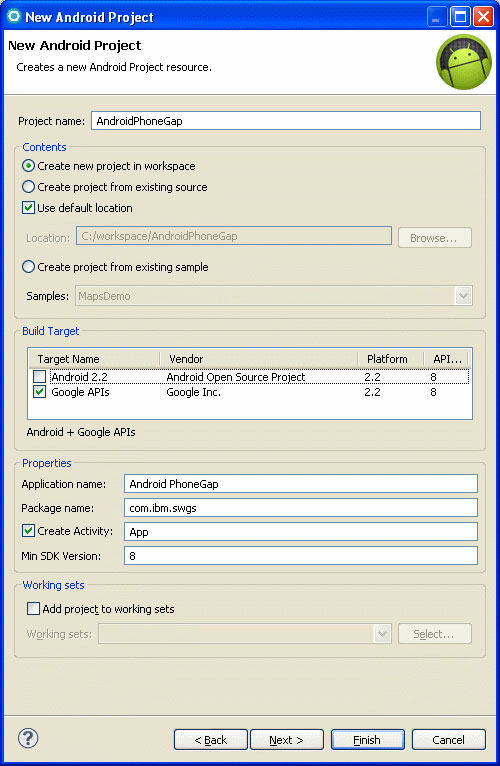This screenshot has height=766, width=500.
Task: Click the Android robot logo image
Action: point(464,62)
